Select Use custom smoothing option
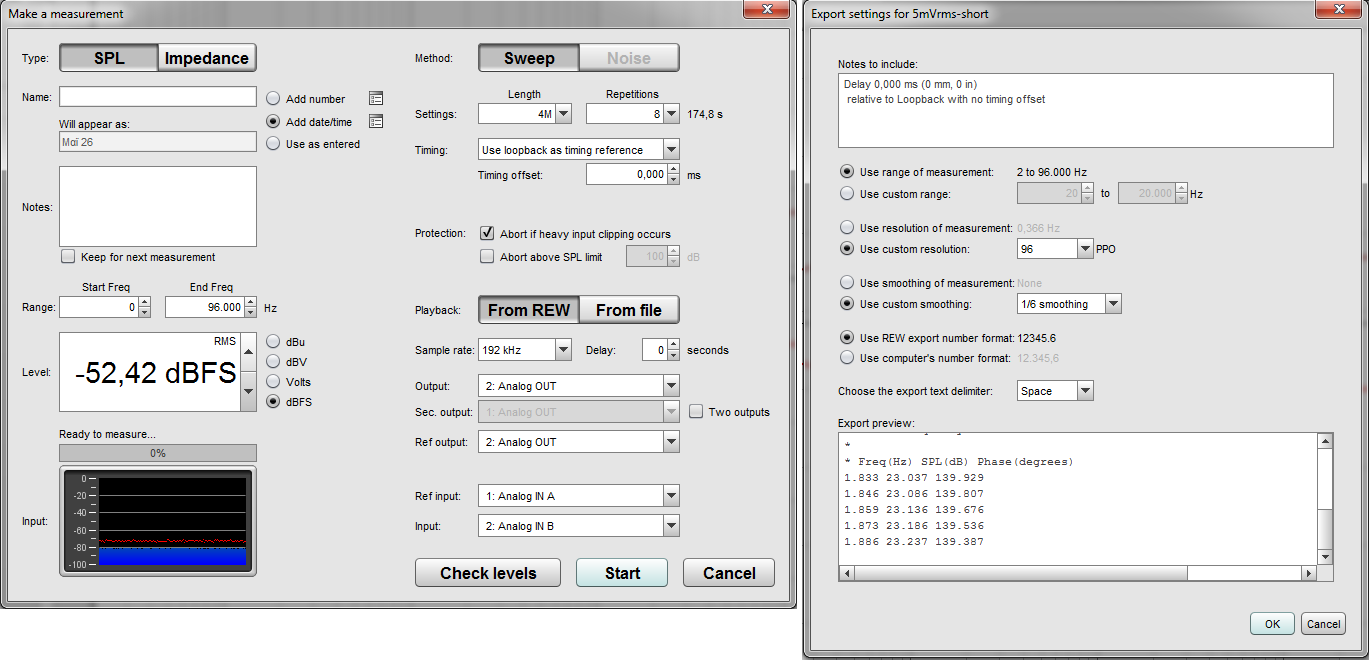The image size is (1371, 662). click(x=847, y=304)
